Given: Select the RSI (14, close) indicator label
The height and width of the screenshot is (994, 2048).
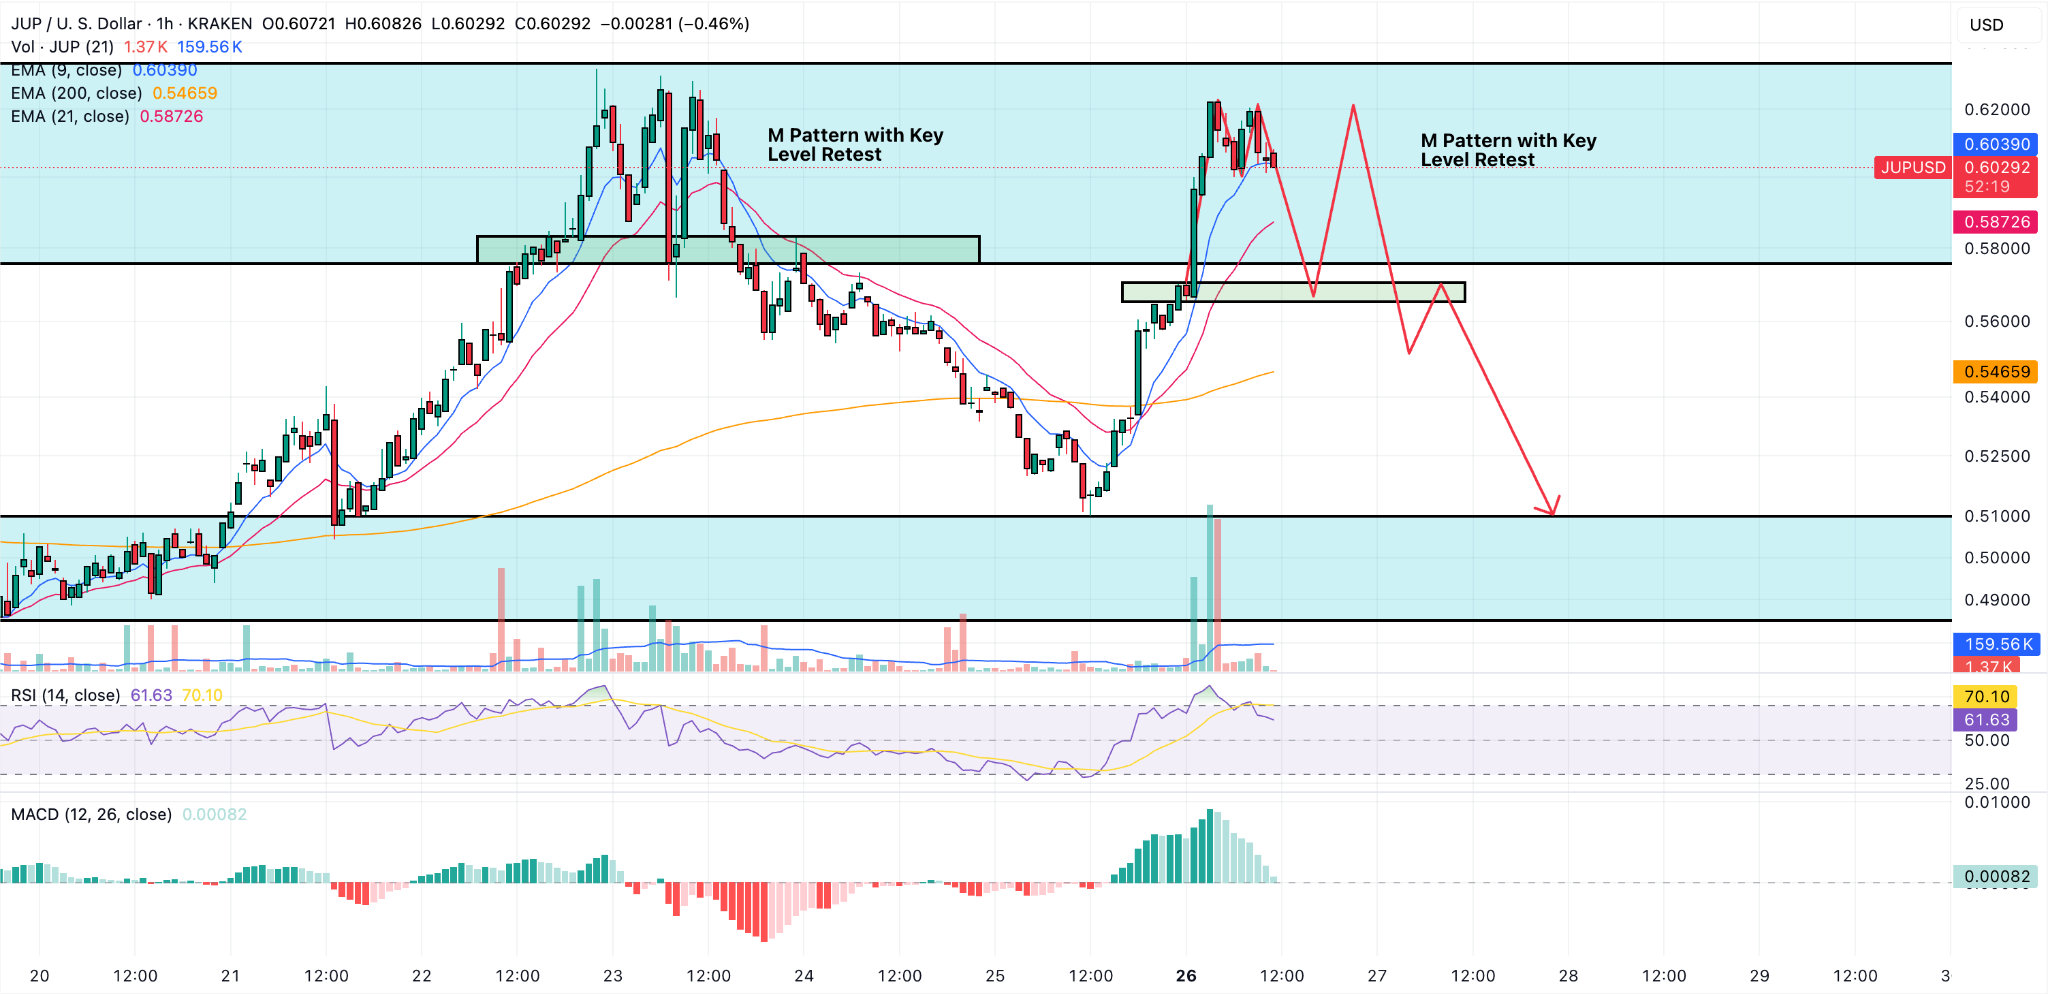Looking at the screenshot, I should (65, 695).
